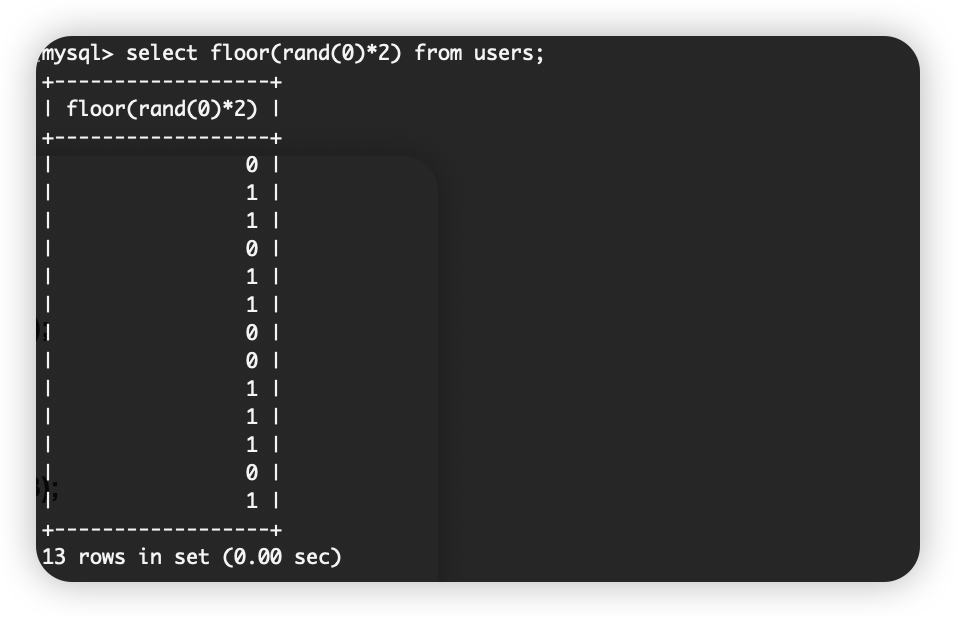956x618 pixels.
Task: Select the seventh result row value 0
Action: [251, 333]
